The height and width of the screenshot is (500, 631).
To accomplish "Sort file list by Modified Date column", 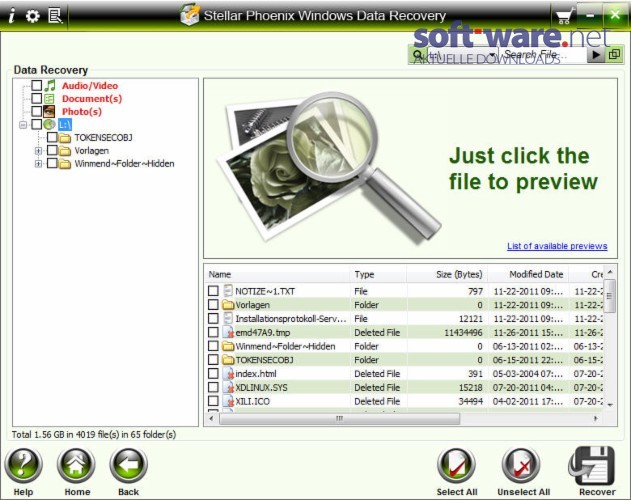I will [x=528, y=275].
